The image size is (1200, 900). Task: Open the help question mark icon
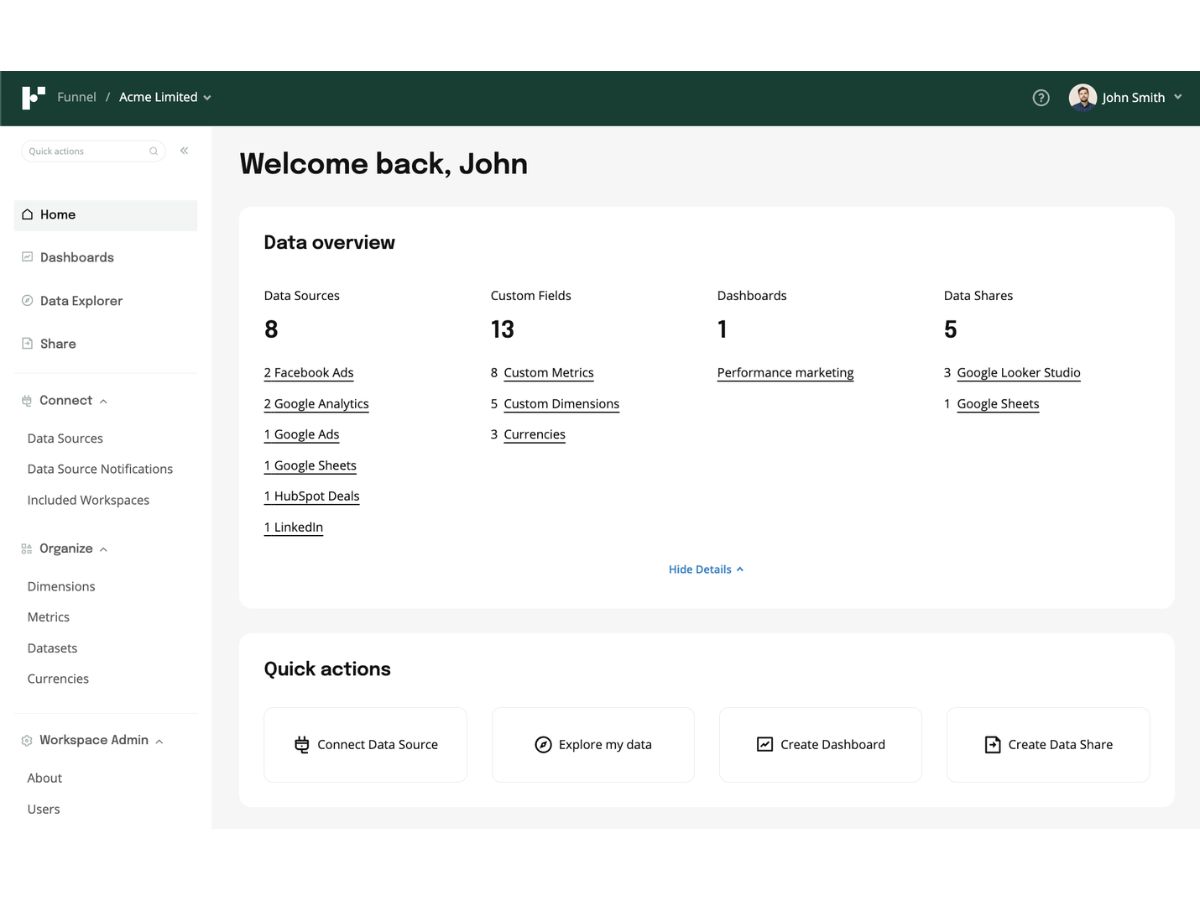(1041, 97)
